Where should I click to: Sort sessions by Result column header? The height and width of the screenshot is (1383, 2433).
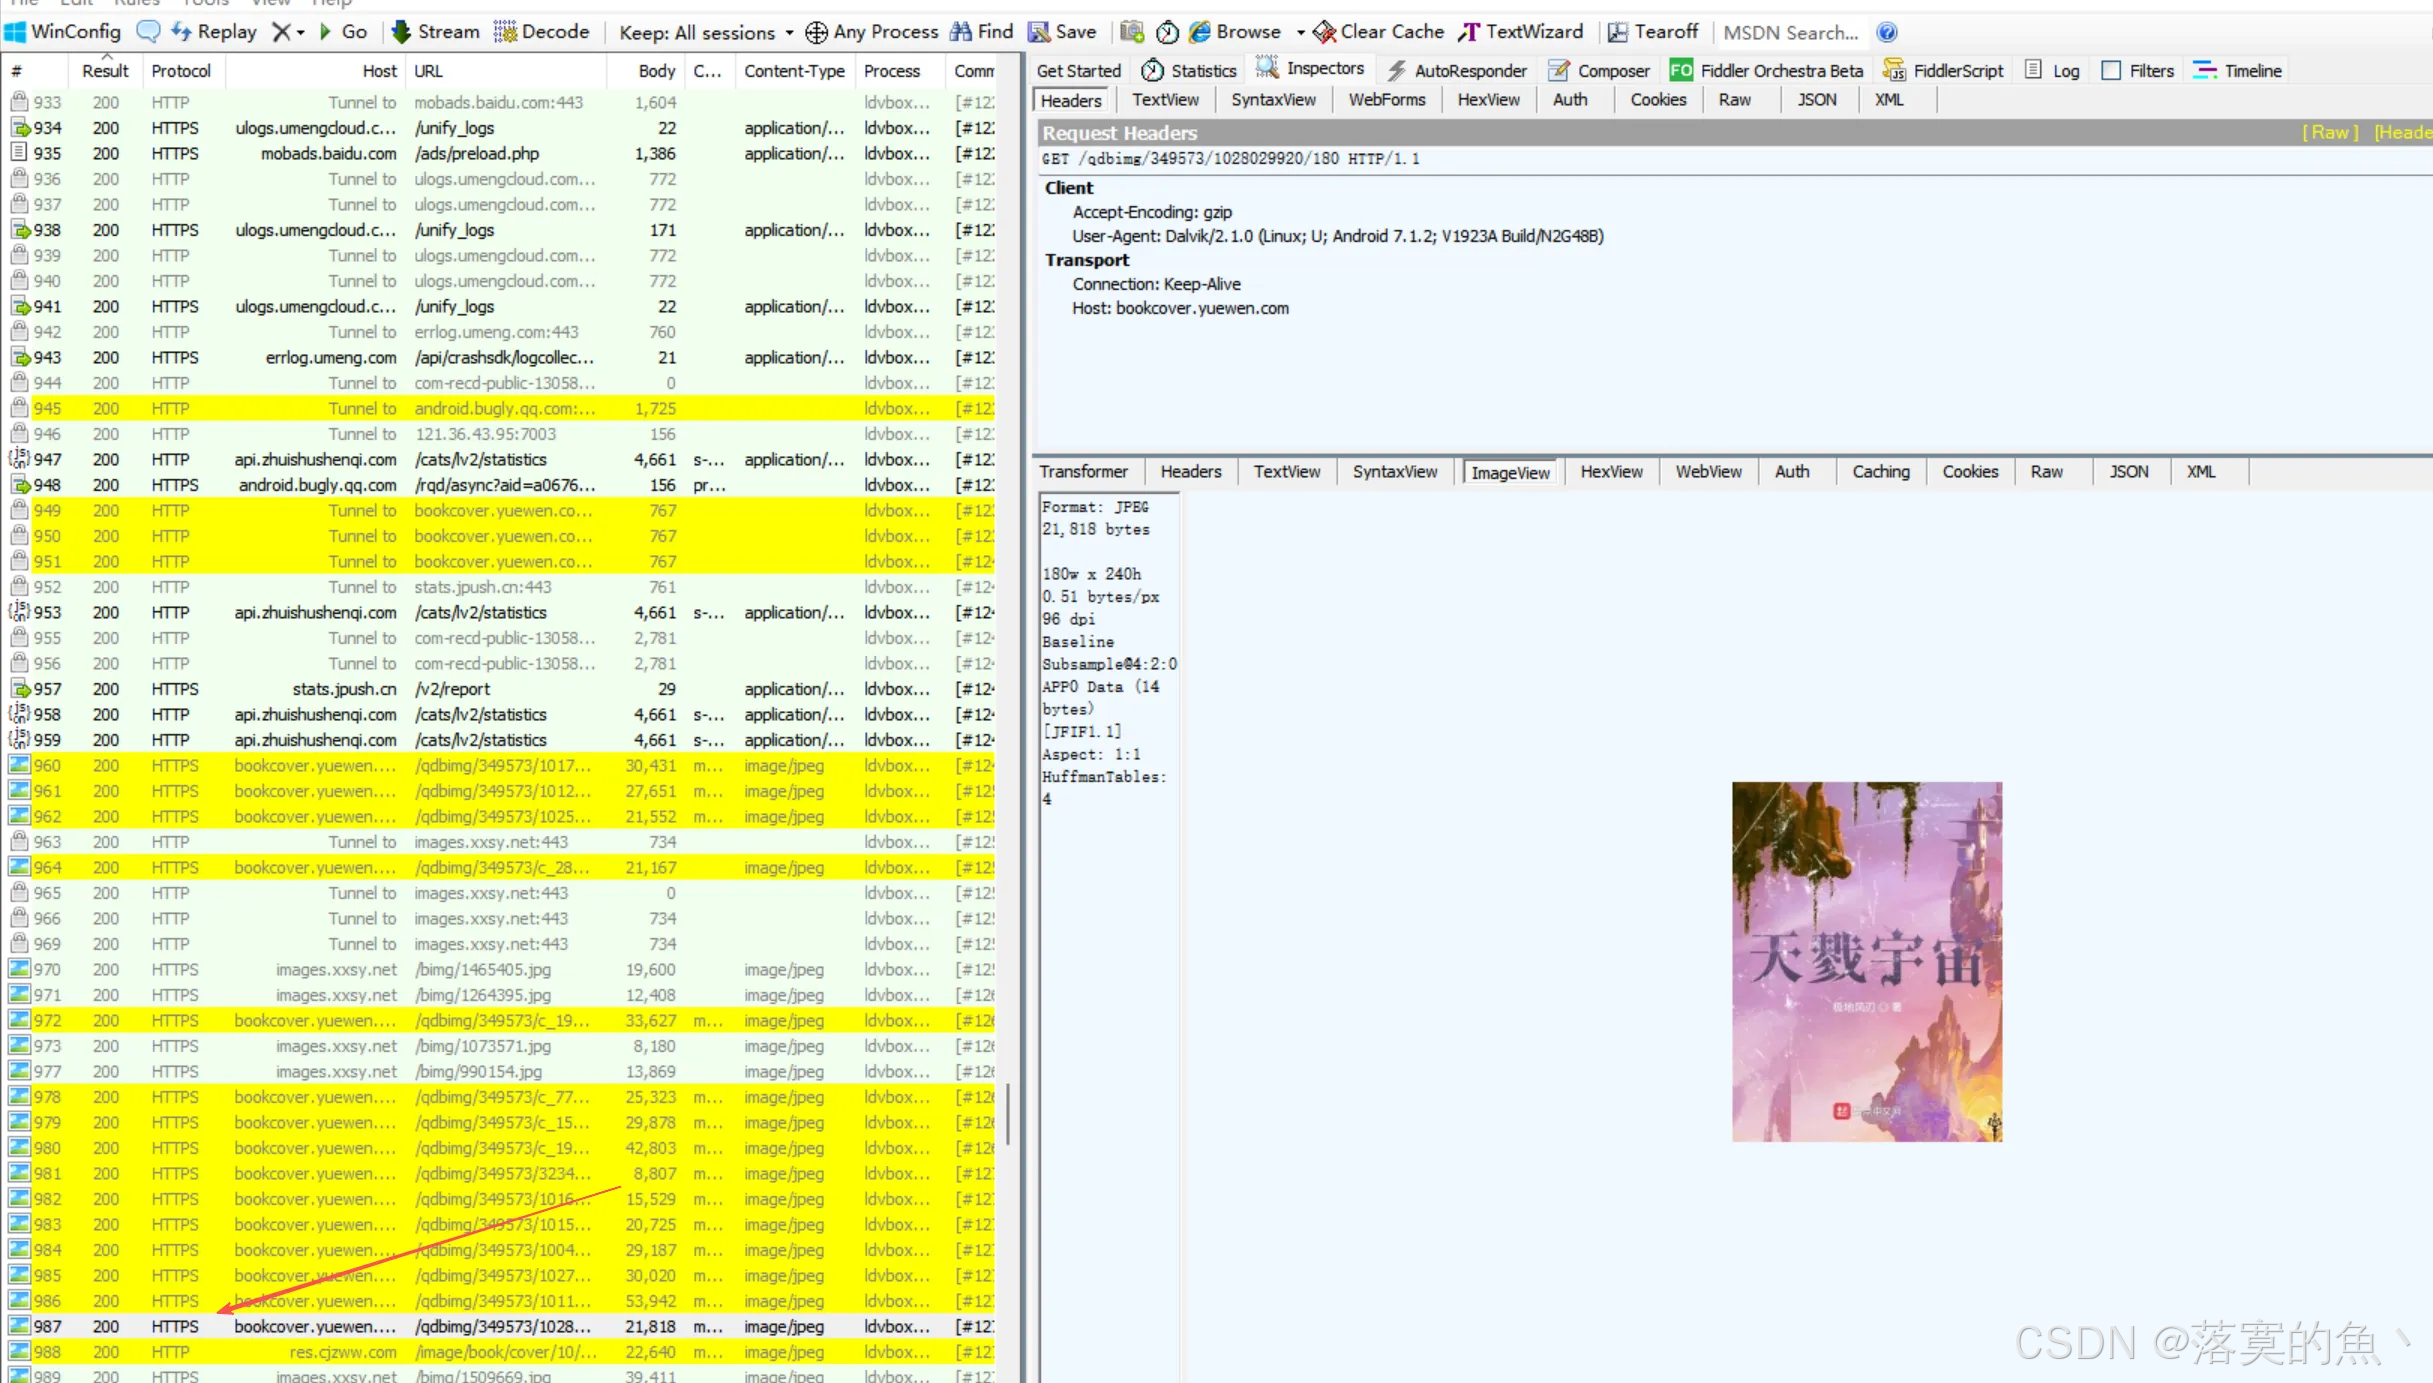(x=105, y=71)
